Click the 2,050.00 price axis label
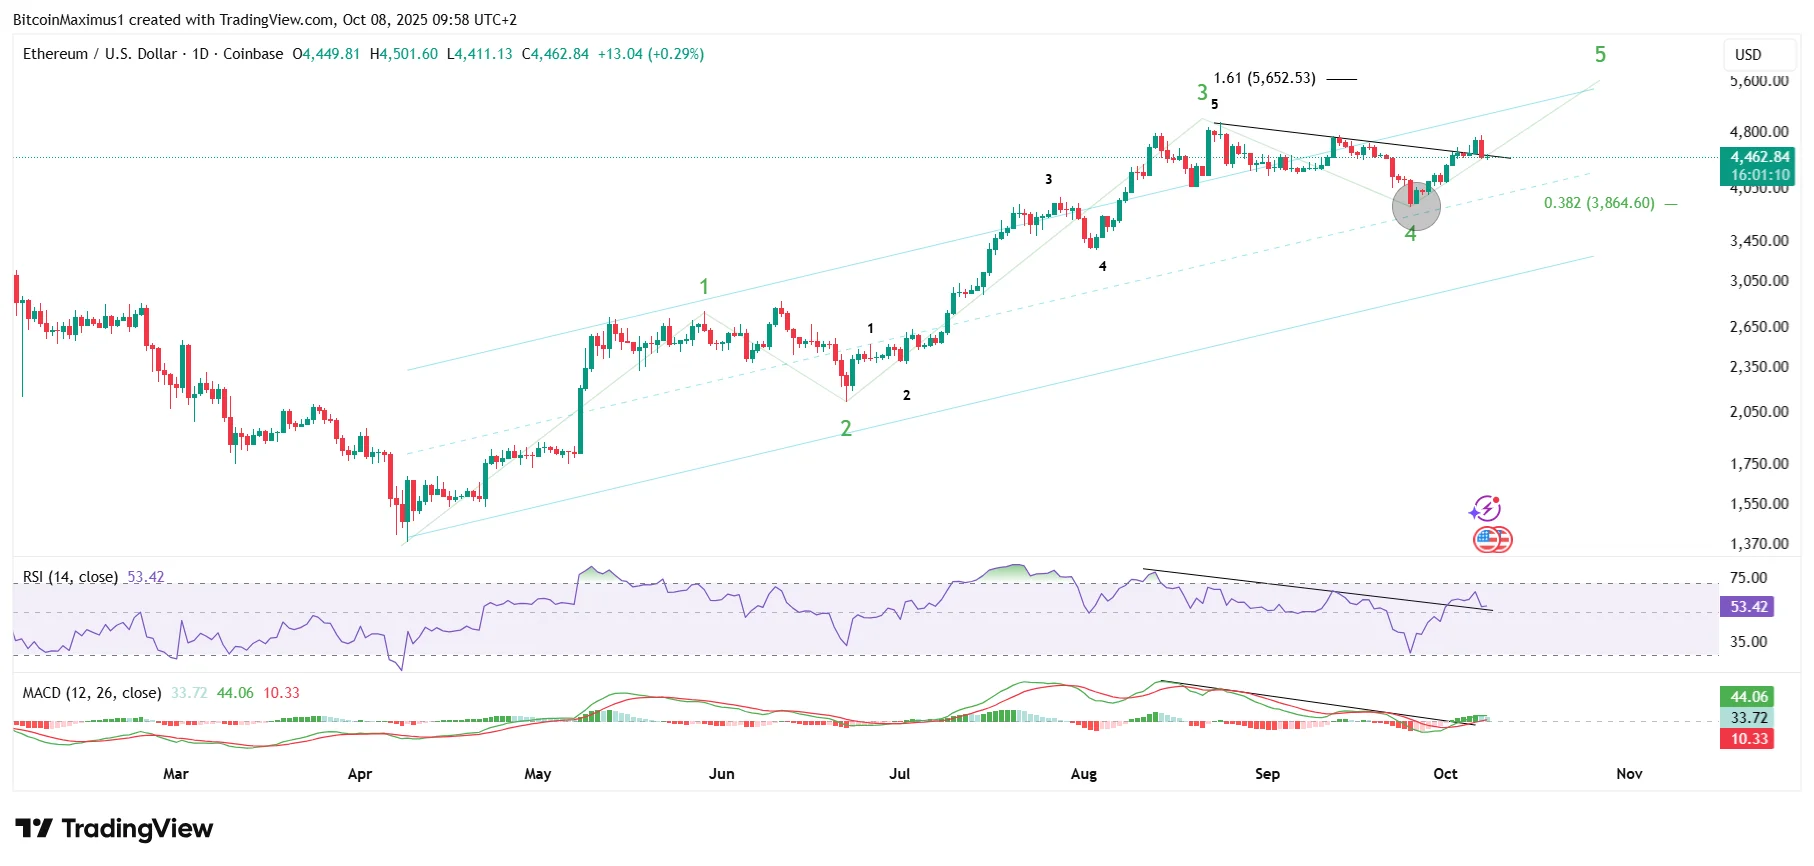Viewport: 1814px width, 866px height. tap(1760, 412)
